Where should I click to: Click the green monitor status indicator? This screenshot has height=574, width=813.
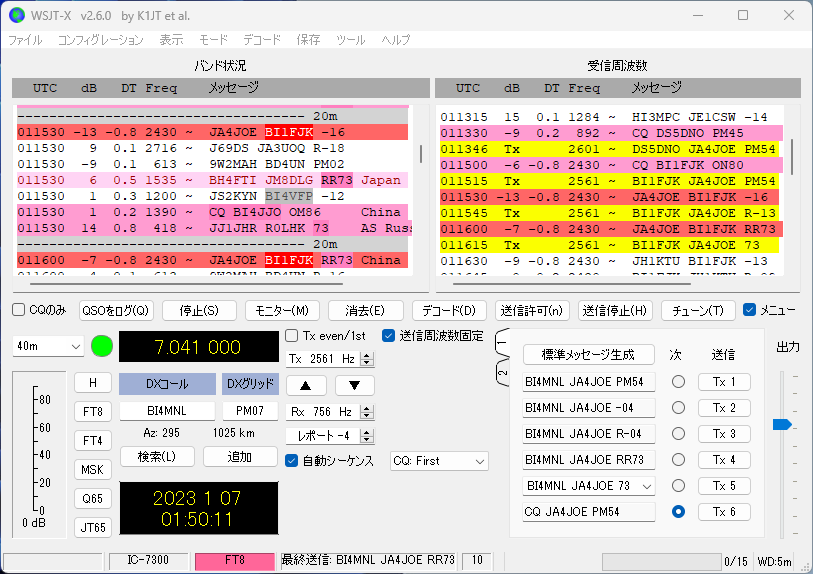click(x=102, y=346)
